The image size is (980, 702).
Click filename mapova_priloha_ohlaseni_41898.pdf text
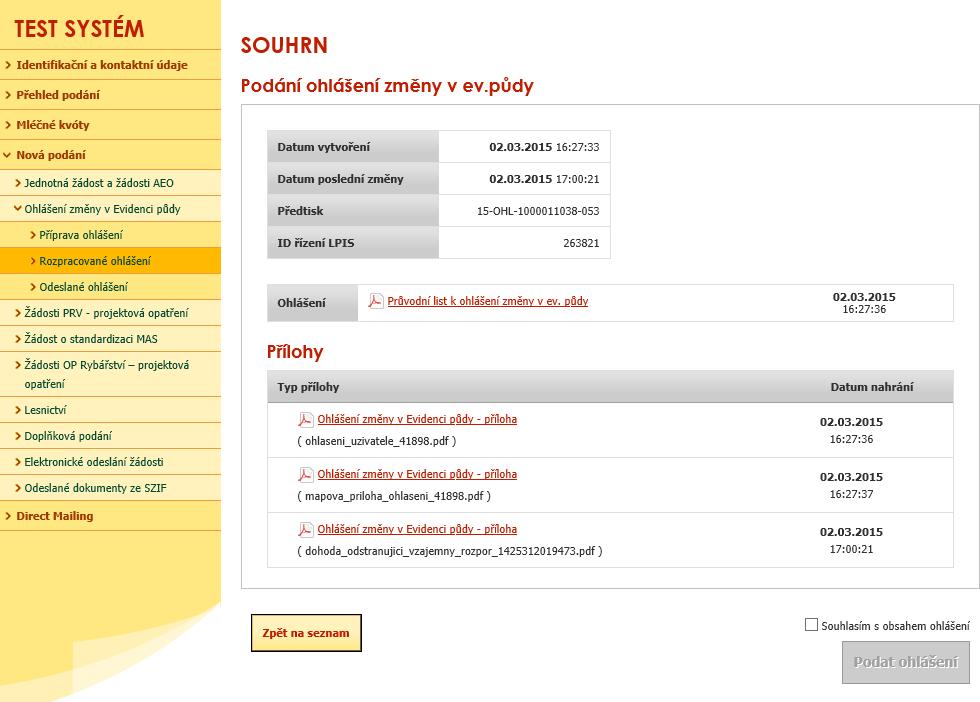pyautogui.click(x=394, y=496)
